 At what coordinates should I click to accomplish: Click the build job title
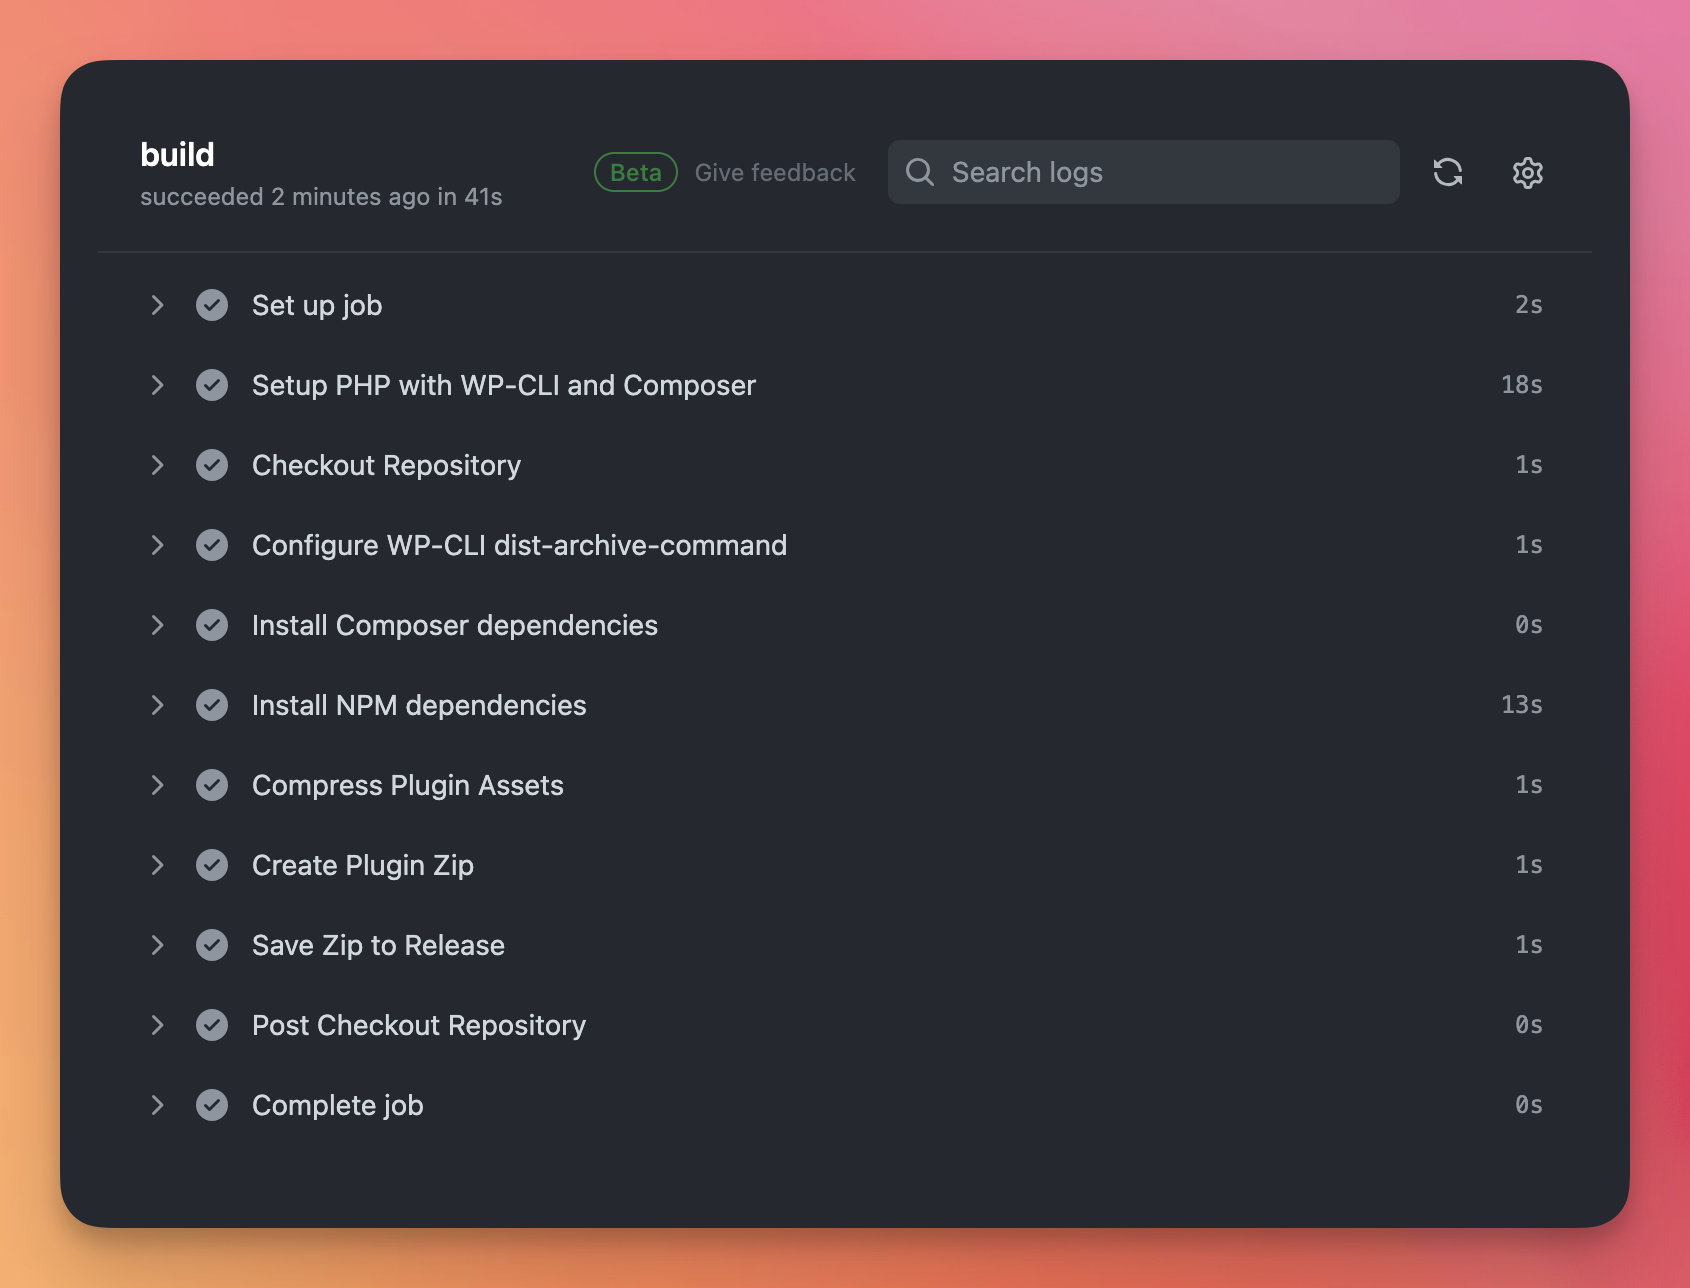pos(177,154)
